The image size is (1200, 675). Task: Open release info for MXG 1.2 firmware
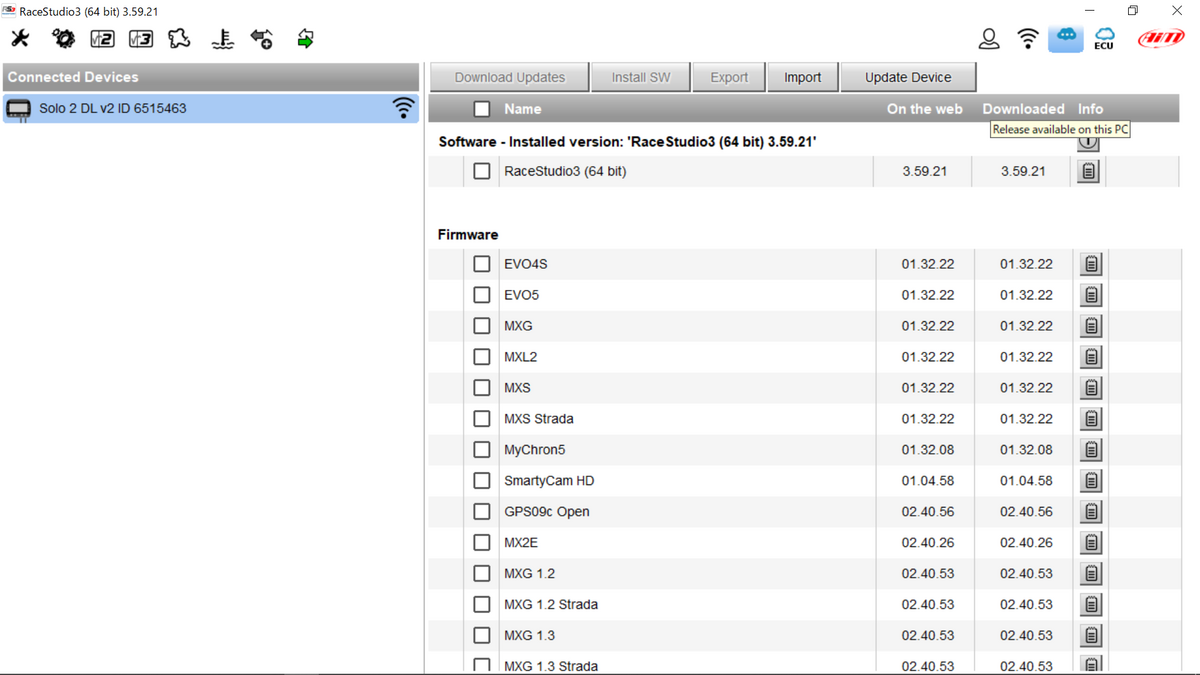pyautogui.click(x=1091, y=574)
